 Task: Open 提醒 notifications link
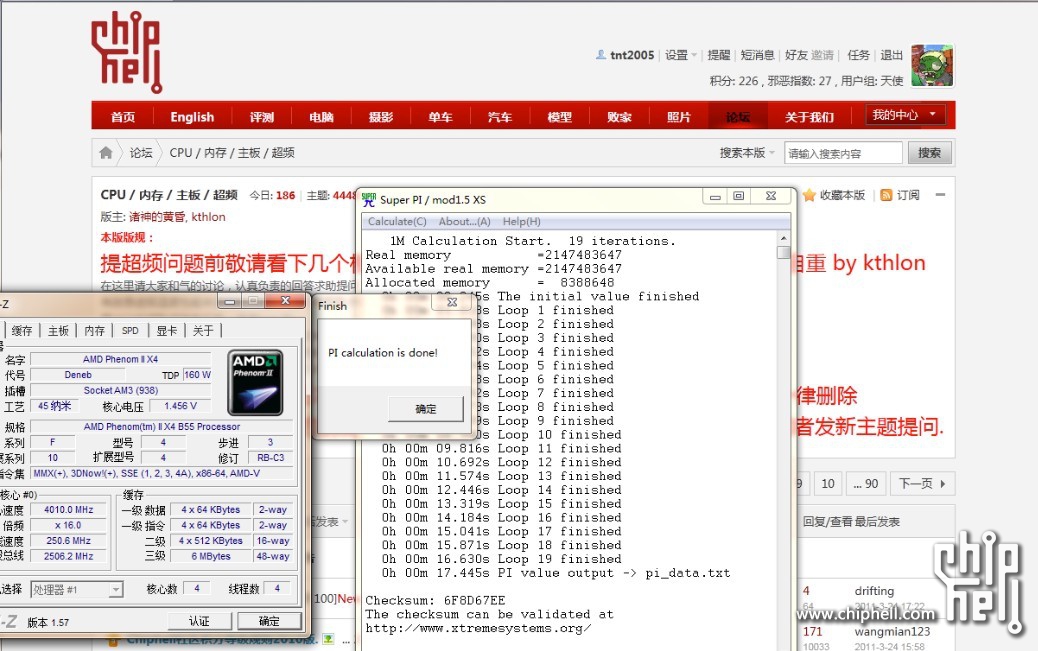(719, 55)
